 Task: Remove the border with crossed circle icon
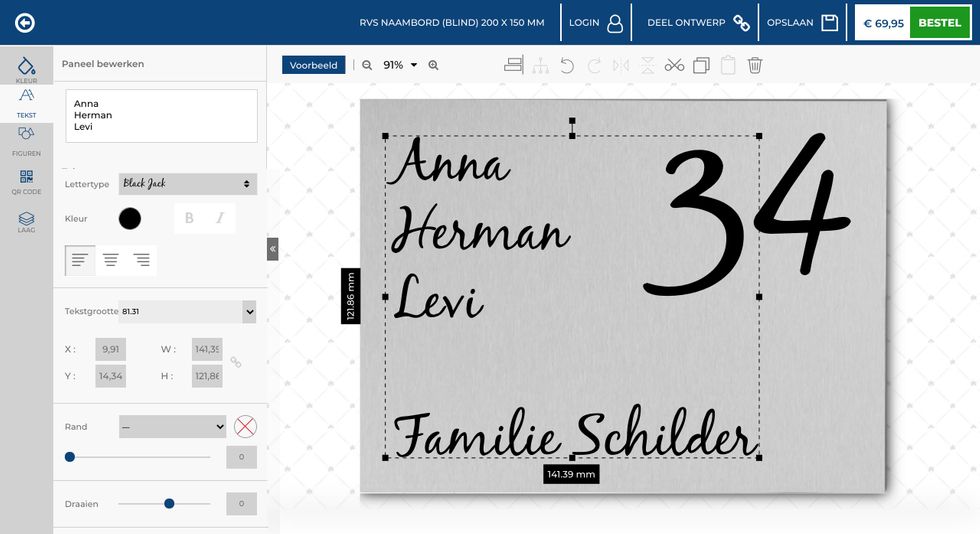click(x=245, y=427)
